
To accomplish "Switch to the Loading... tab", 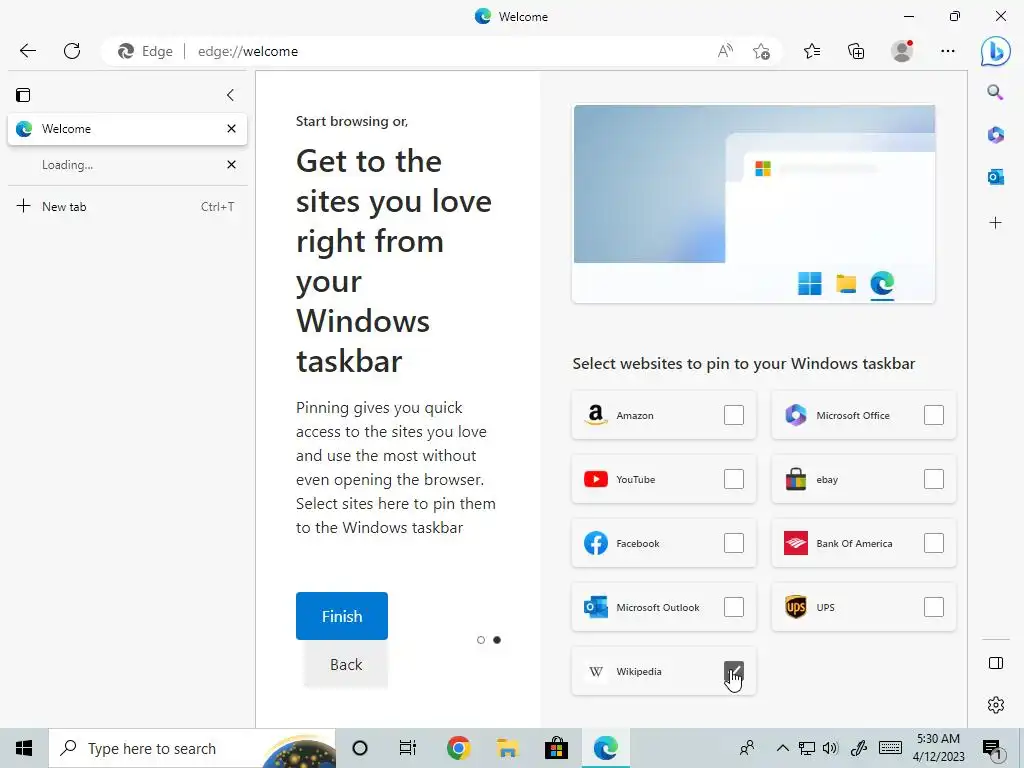I will (127, 165).
